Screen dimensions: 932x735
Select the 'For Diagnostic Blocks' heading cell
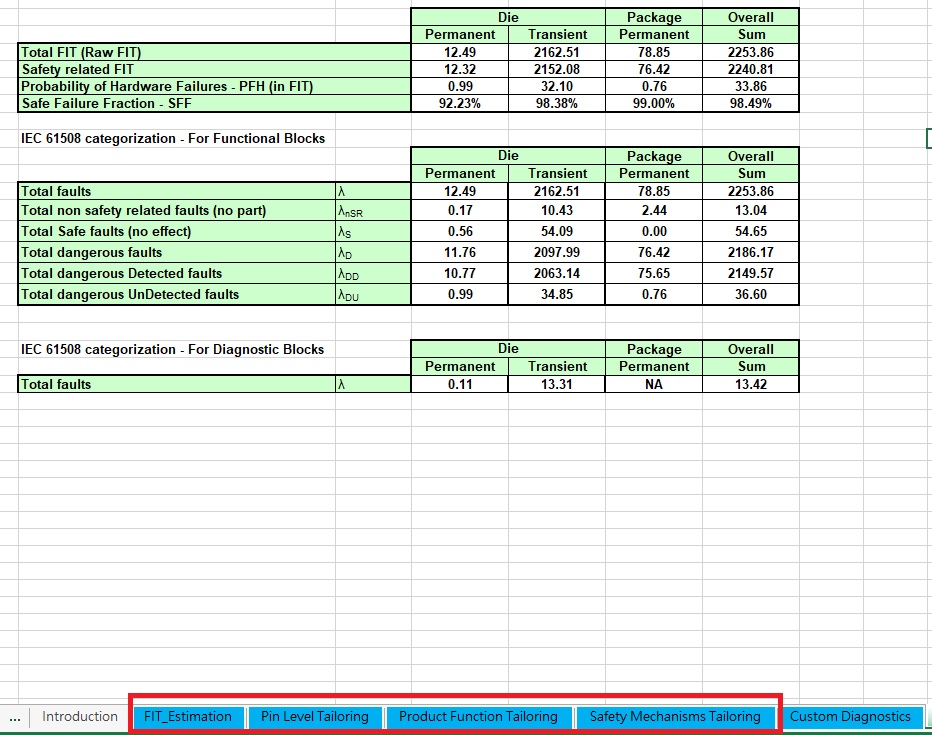tap(173, 349)
